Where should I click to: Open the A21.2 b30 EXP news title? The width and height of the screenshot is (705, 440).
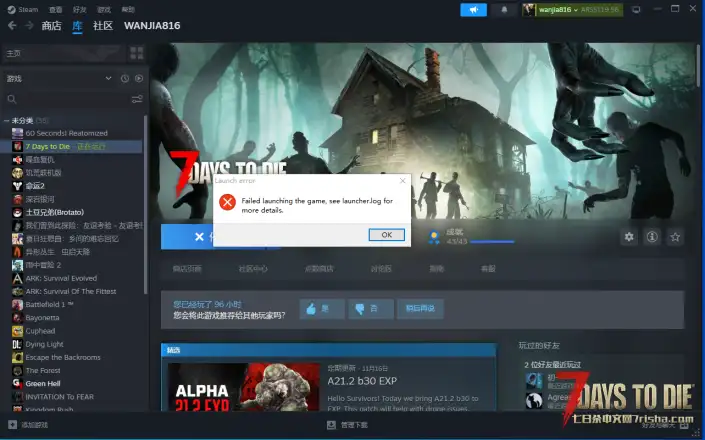362,381
